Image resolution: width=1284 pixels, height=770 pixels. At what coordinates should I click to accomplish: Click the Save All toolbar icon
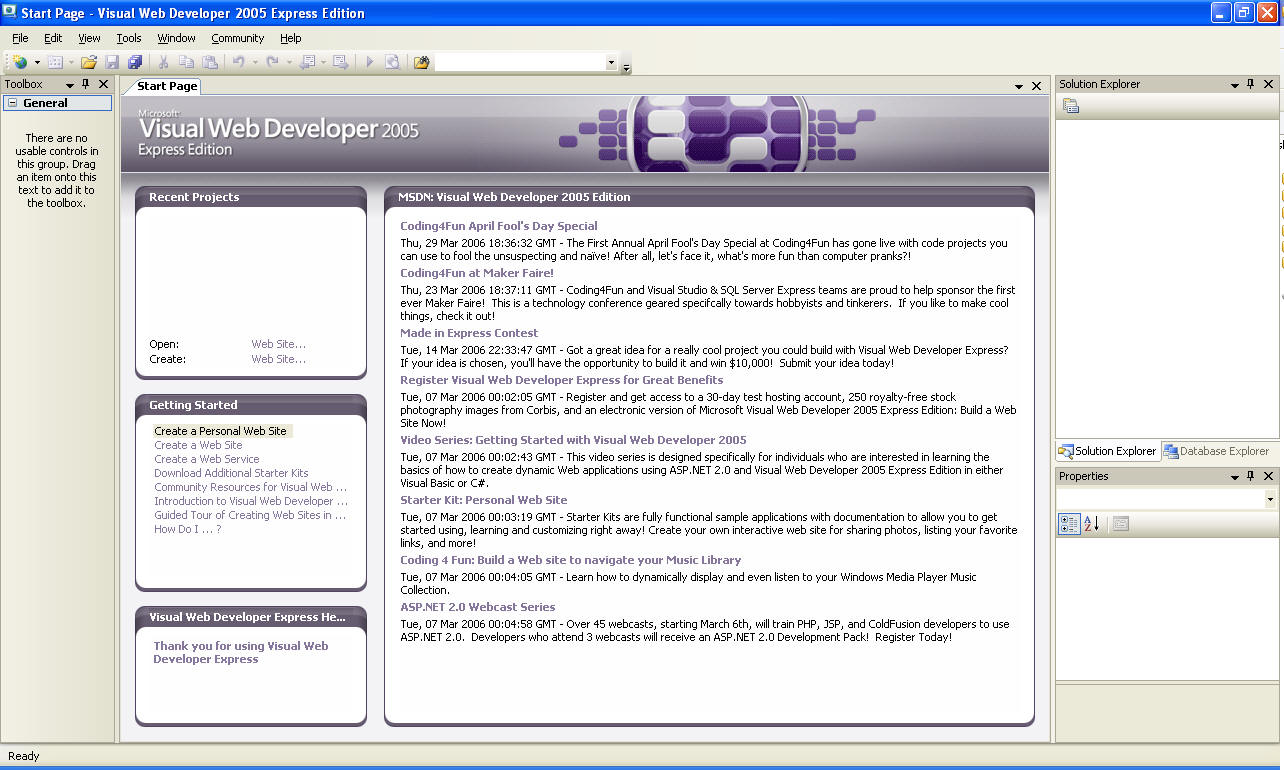tap(135, 62)
